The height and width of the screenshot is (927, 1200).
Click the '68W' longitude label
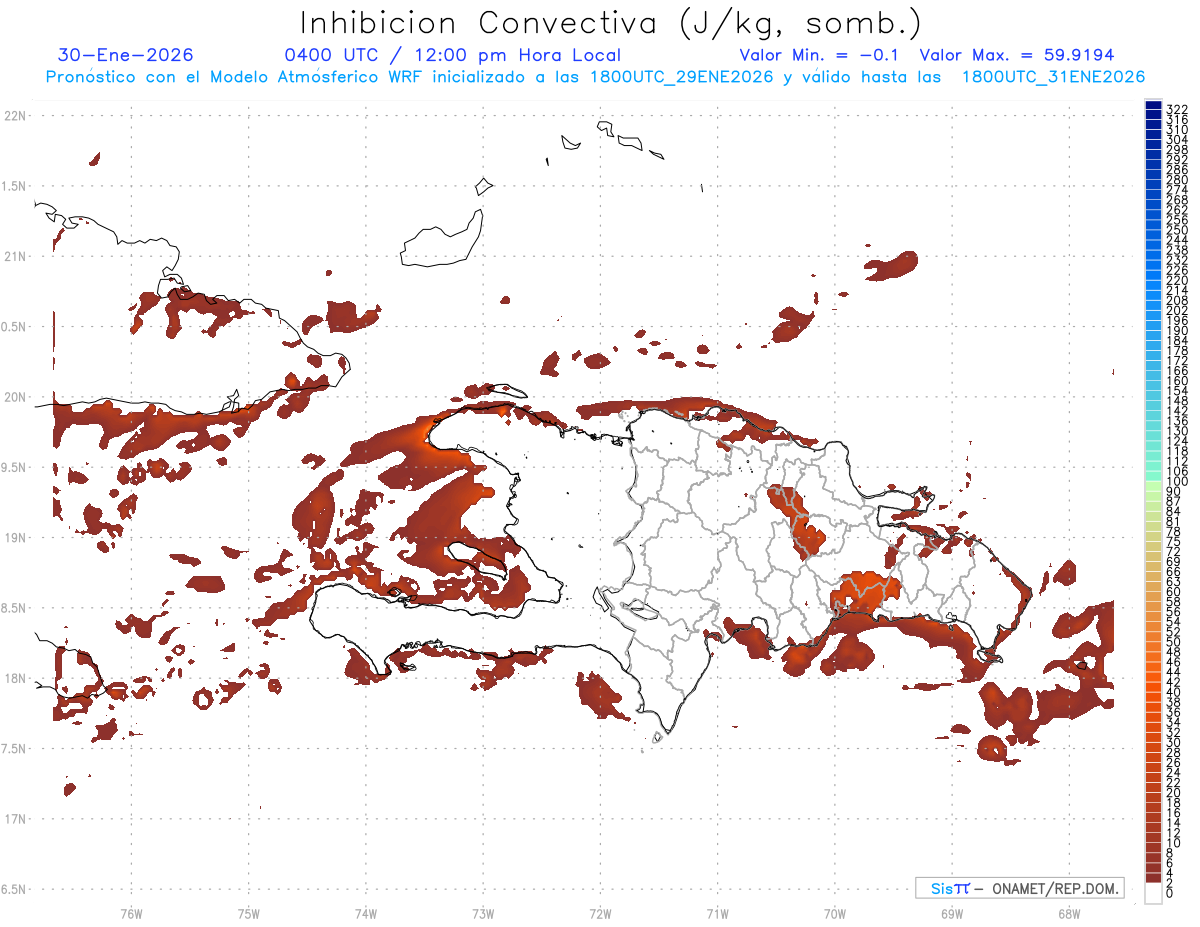coord(1069,913)
